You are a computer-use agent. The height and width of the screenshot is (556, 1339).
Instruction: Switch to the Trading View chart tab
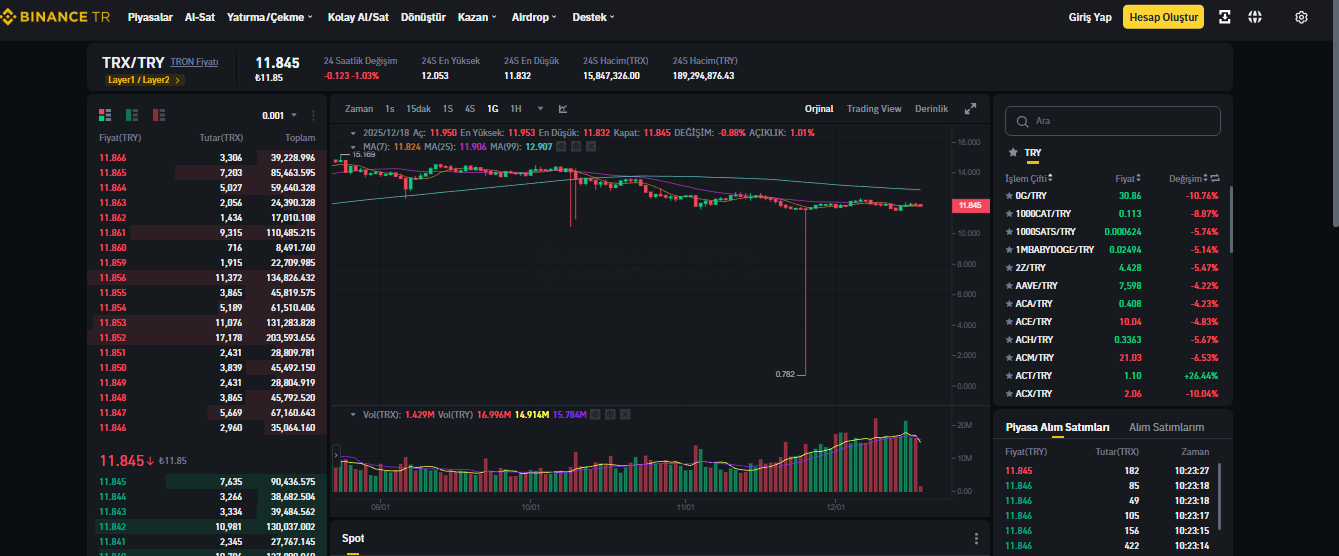(874, 108)
